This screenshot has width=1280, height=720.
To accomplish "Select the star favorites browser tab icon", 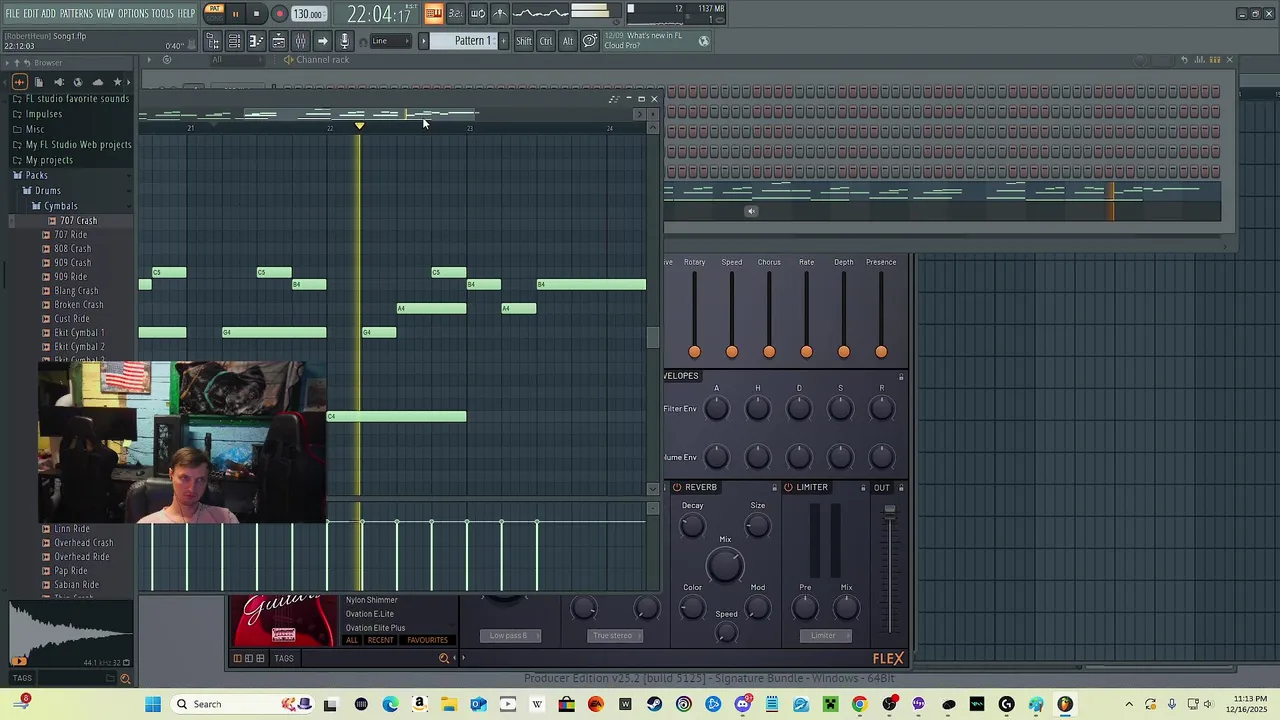I will (117, 82).
